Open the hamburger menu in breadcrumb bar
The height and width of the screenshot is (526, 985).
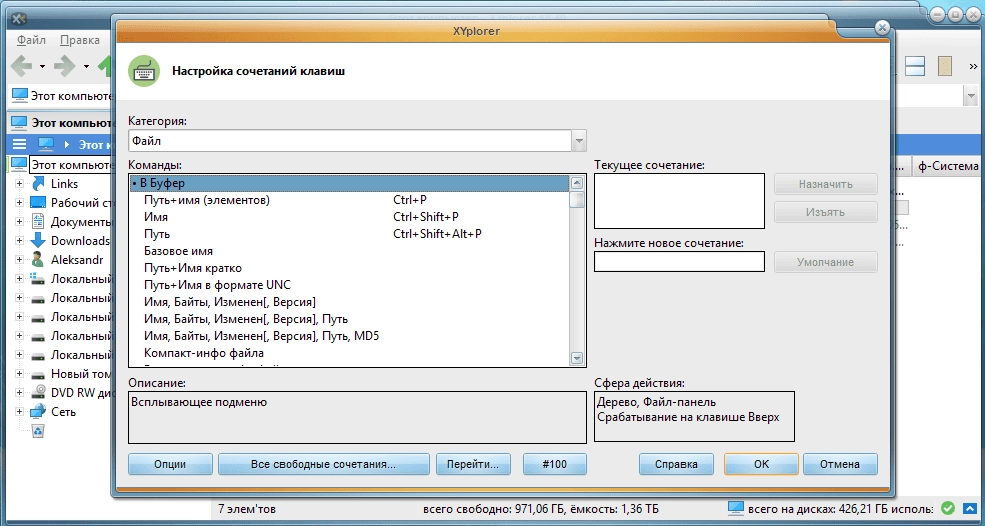19,144
